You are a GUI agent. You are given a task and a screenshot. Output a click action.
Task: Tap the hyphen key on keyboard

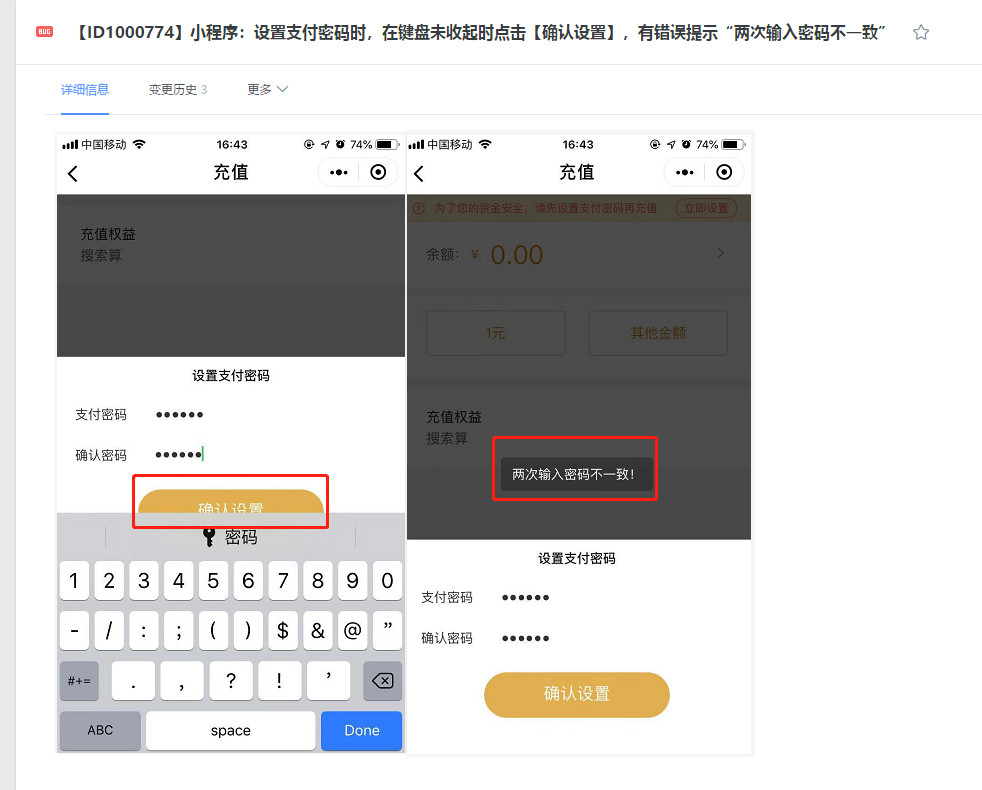coord(74,630)
